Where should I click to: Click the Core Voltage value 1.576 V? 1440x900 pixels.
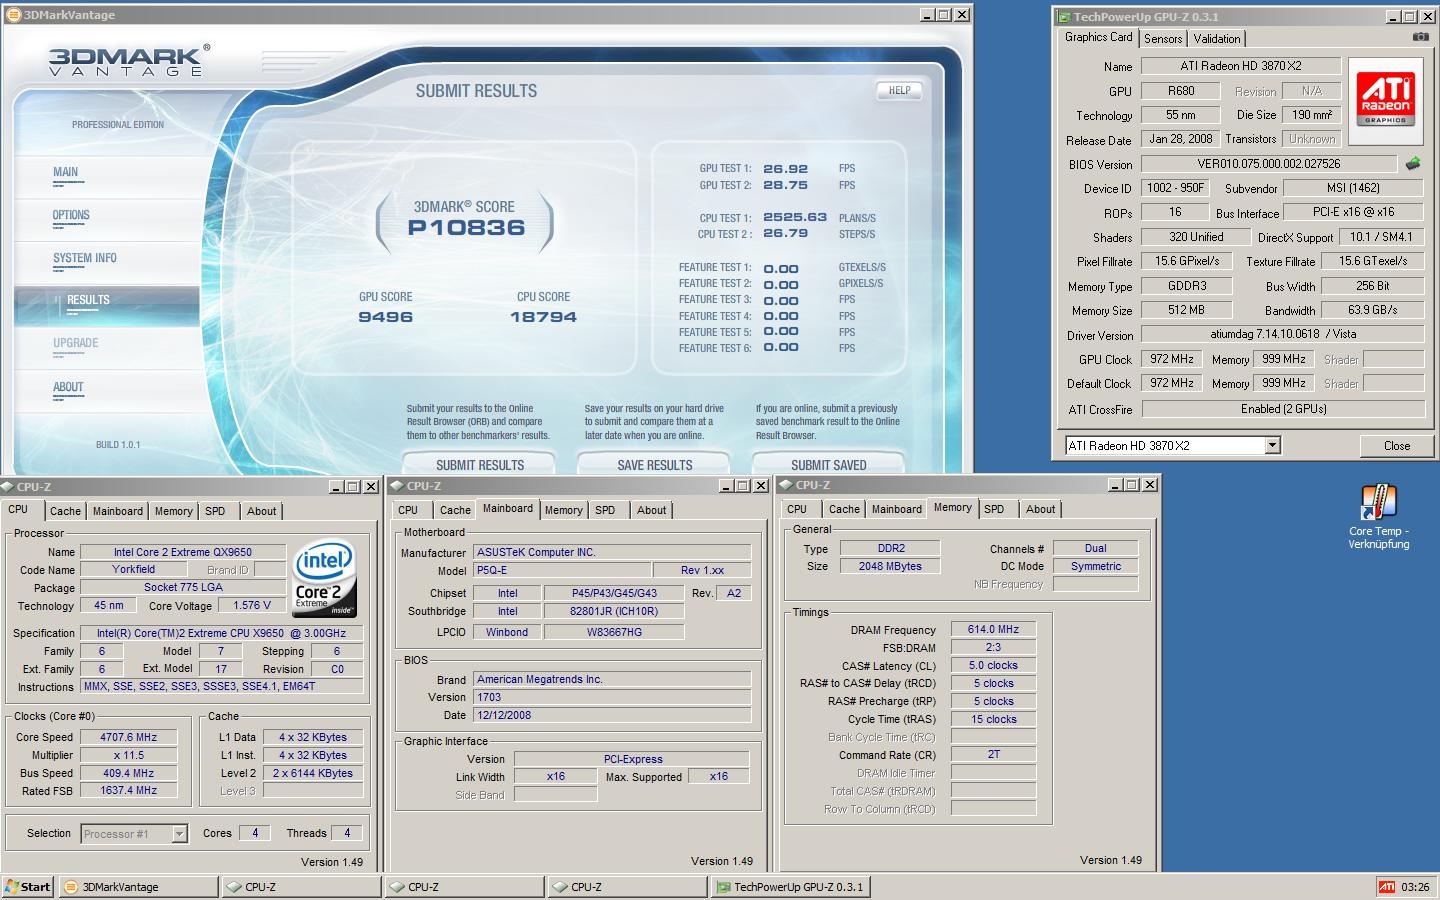(x=252, y=605)
